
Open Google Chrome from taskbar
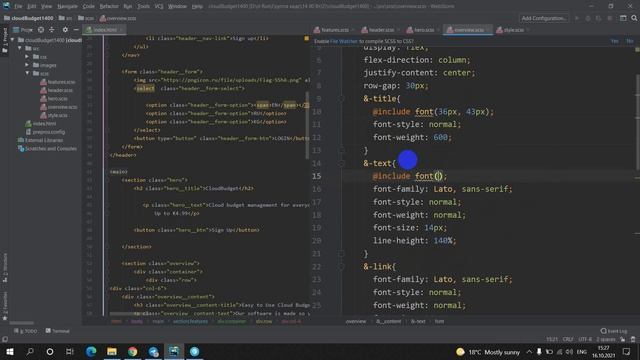click(x=133, y=351)
